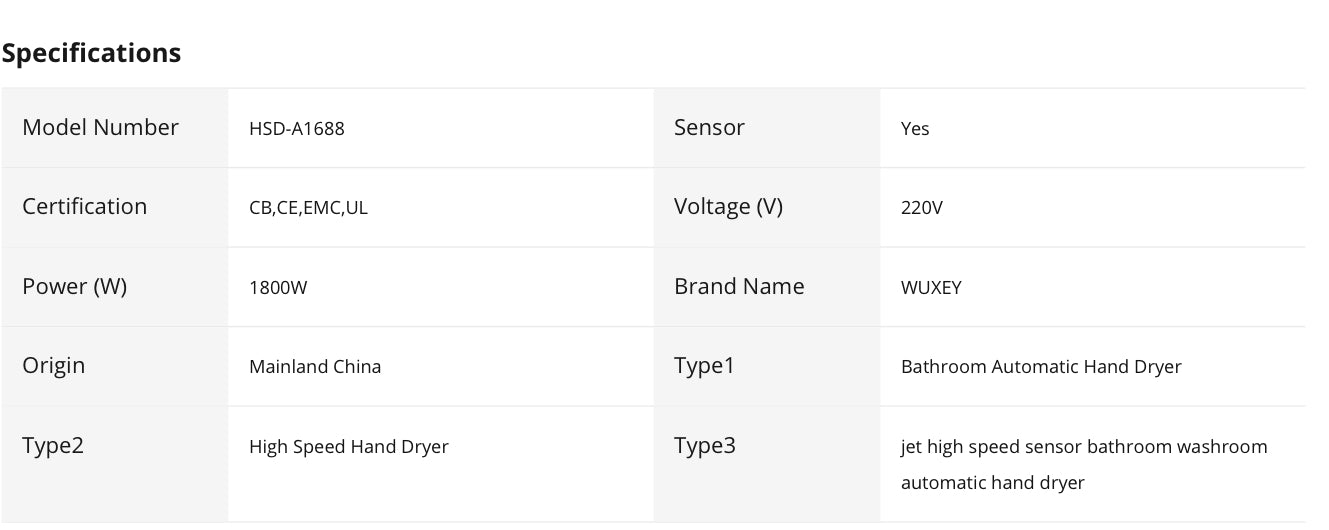Click the Voltage (V) label
Image resolution: width=1329 pixels, height=530 pixels.
(728, 206)
